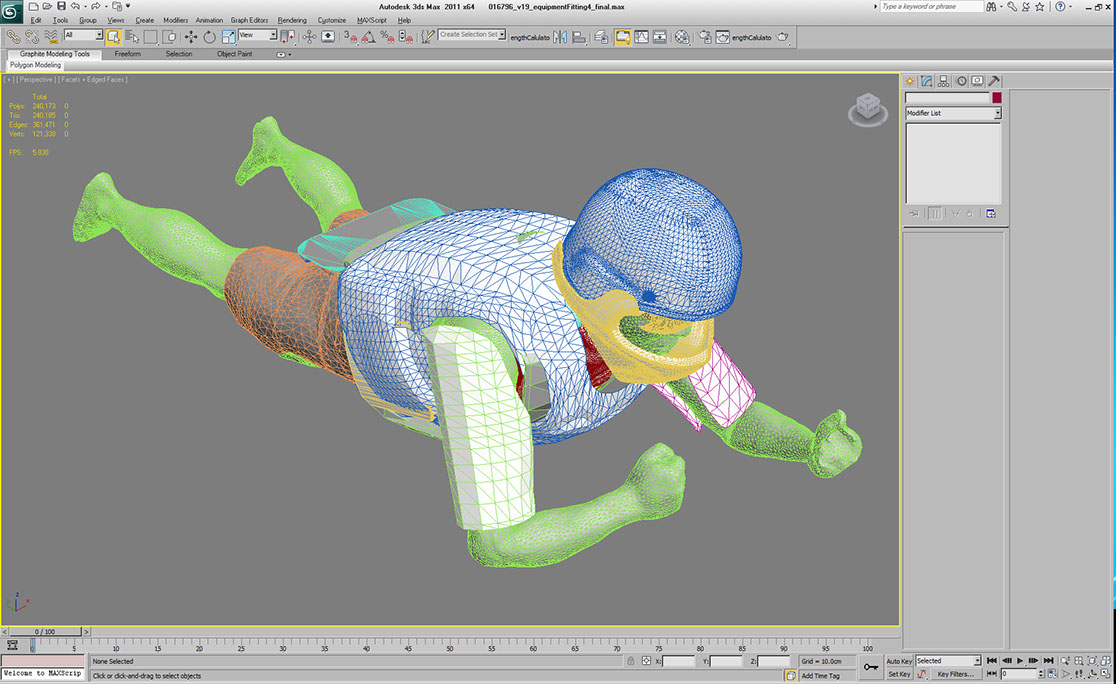The image size is (1116, 684).
Task: Open Curve Editor from the main toolbar
Action: tap(640, 37)
